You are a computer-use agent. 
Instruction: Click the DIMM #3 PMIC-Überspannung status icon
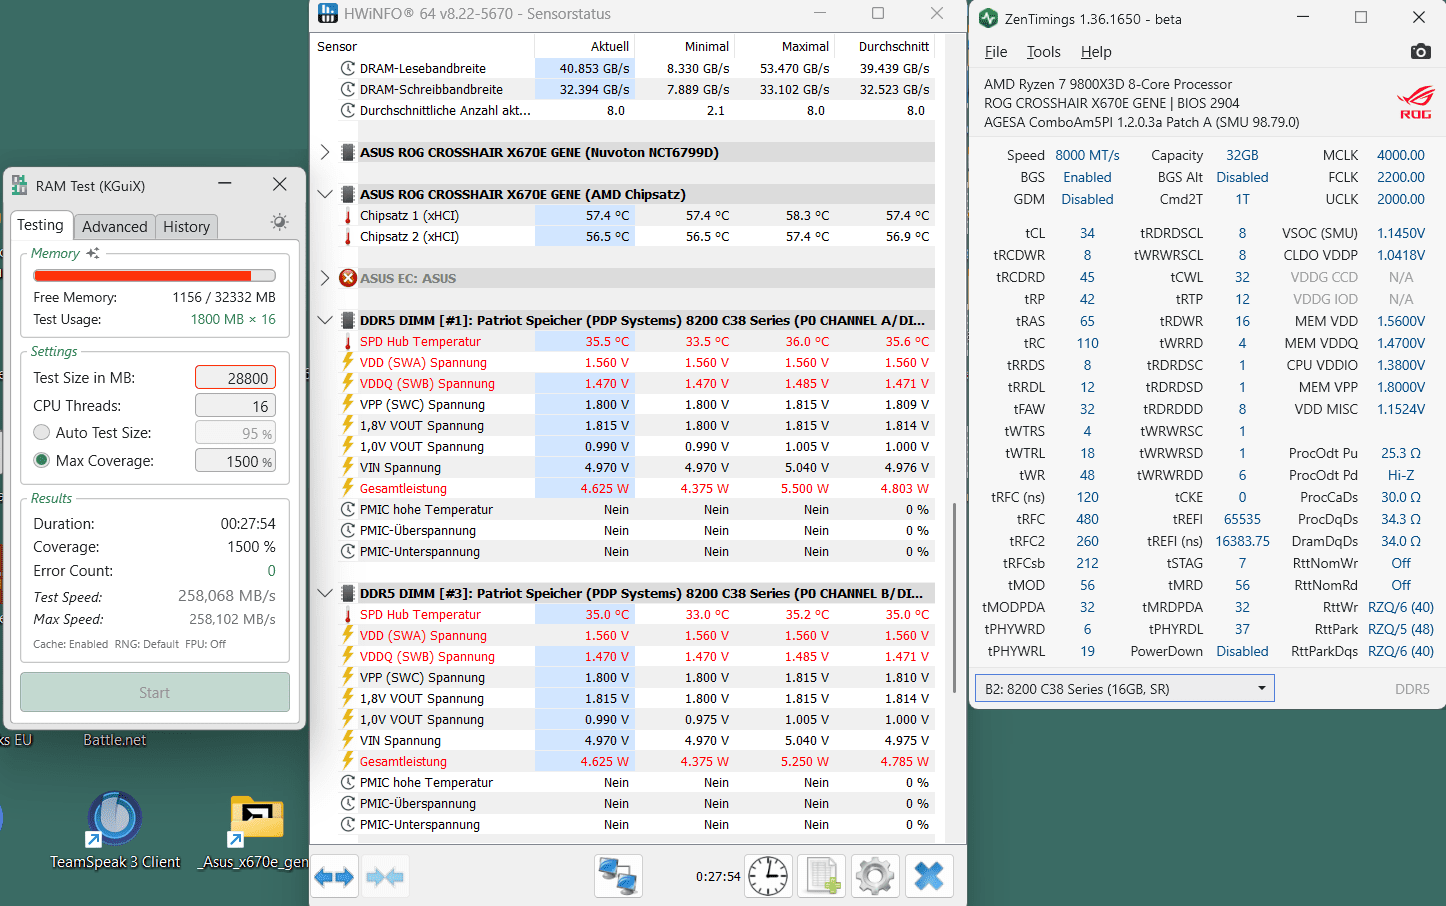(x=348, y=803)
